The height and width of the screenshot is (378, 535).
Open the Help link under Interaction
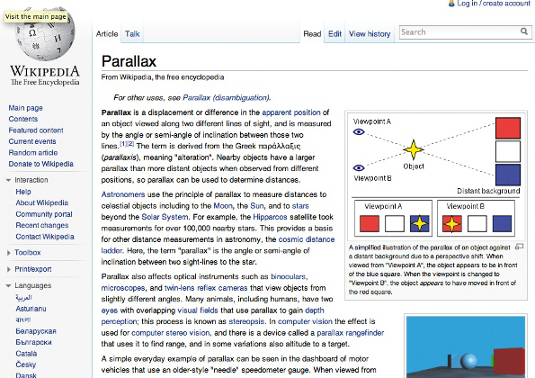pyautogui.click(x=23, y=192)
